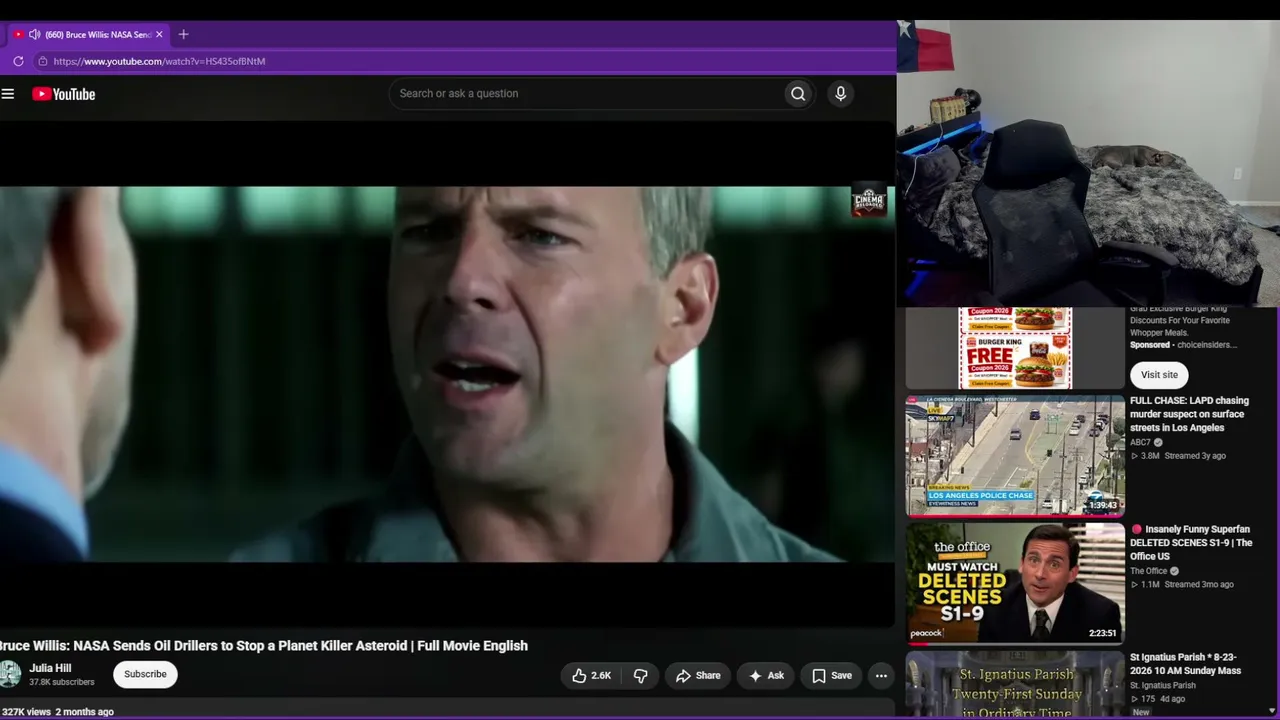
Task: Open more actions three-dot menu
Action: click(881, 676)
